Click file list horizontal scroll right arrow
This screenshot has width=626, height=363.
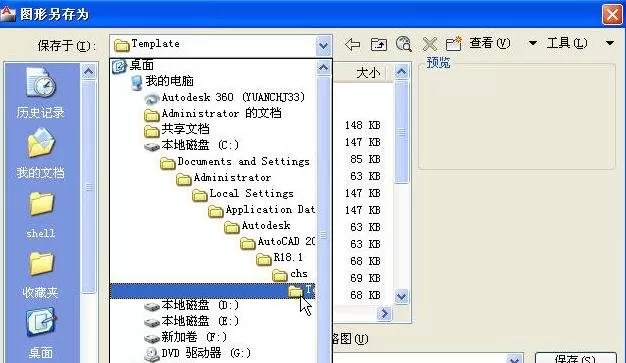tap(384, 314)
